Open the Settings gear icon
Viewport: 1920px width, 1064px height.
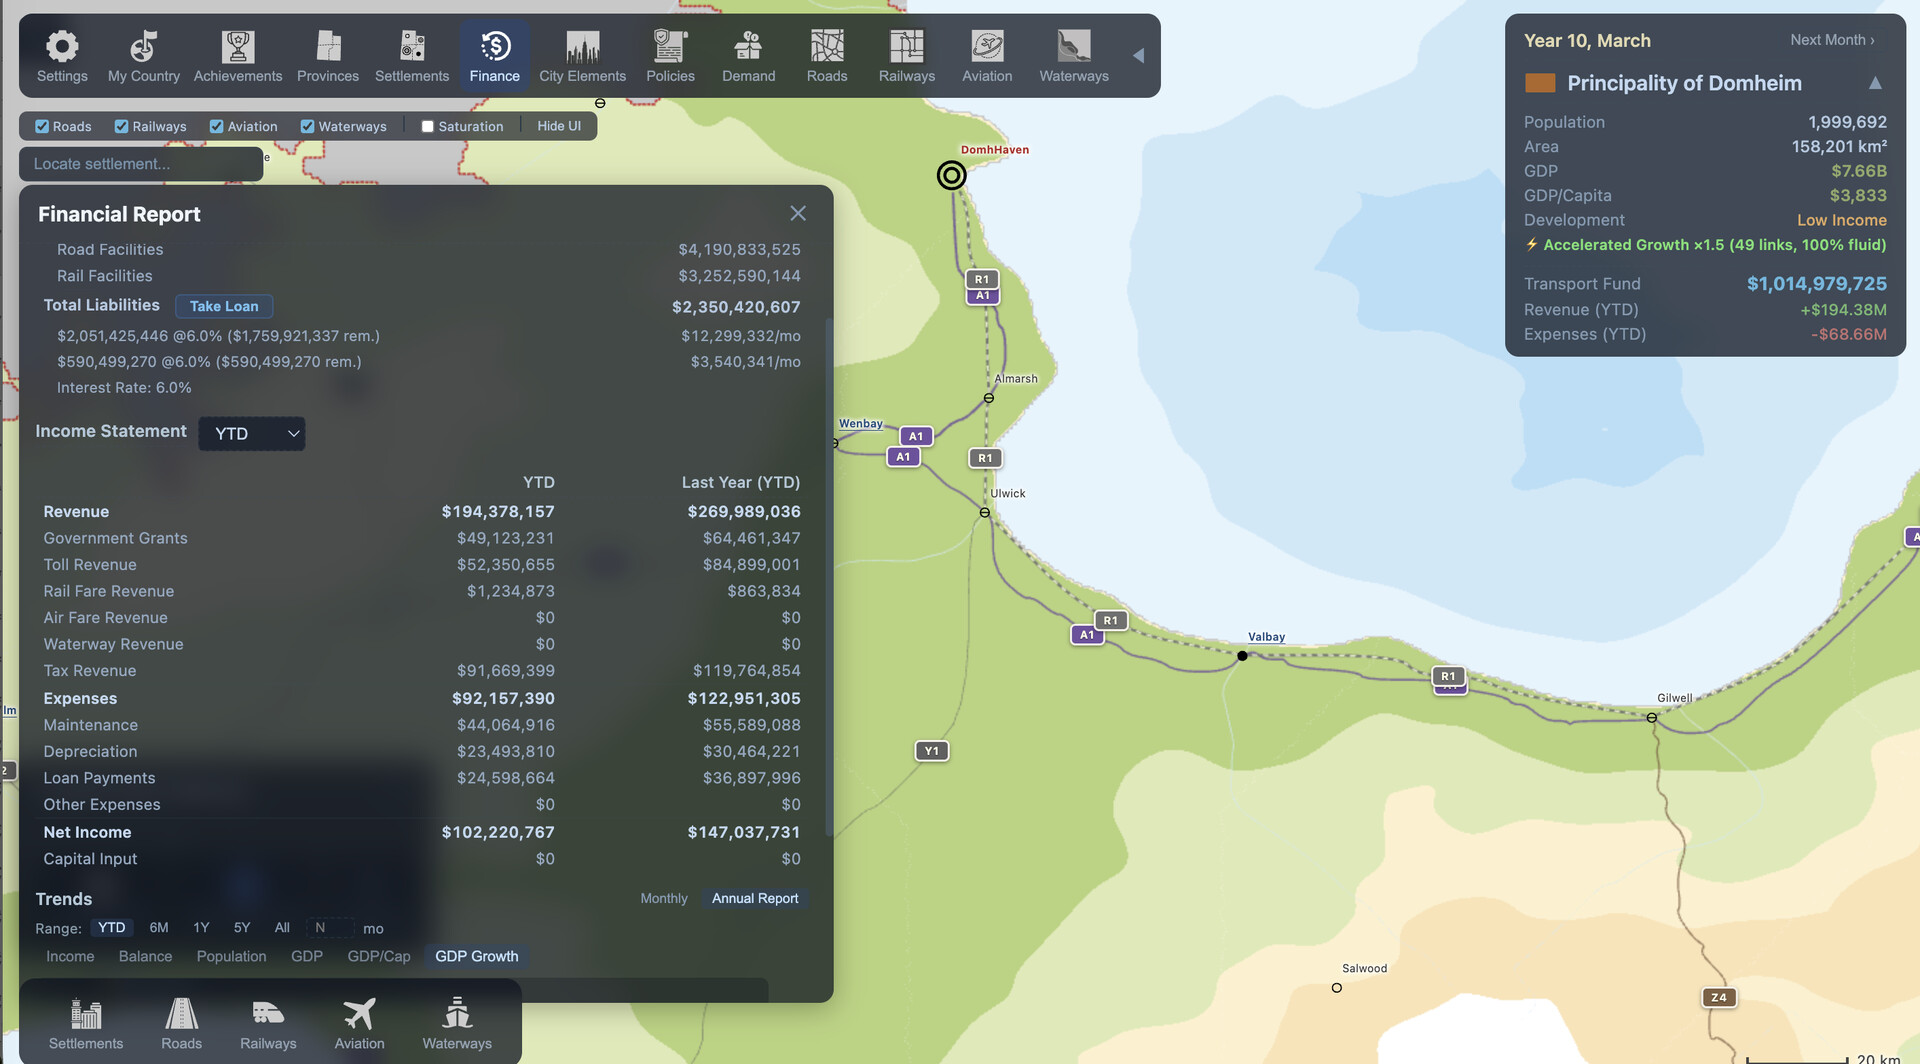(62, 56)
